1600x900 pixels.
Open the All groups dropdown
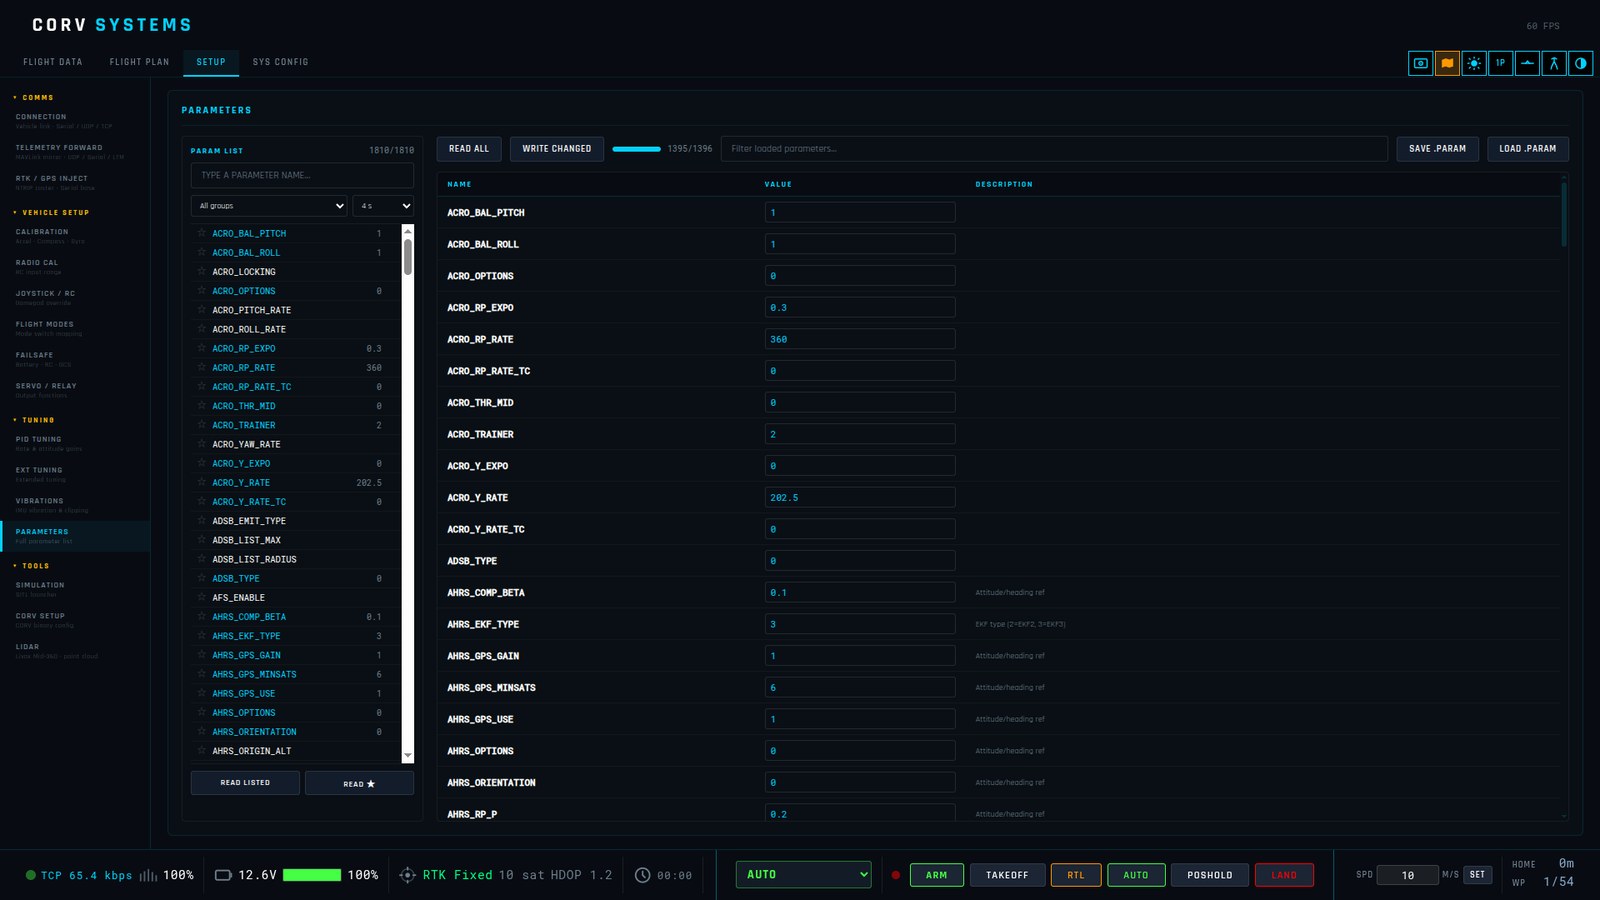click(x=270, y=206)
